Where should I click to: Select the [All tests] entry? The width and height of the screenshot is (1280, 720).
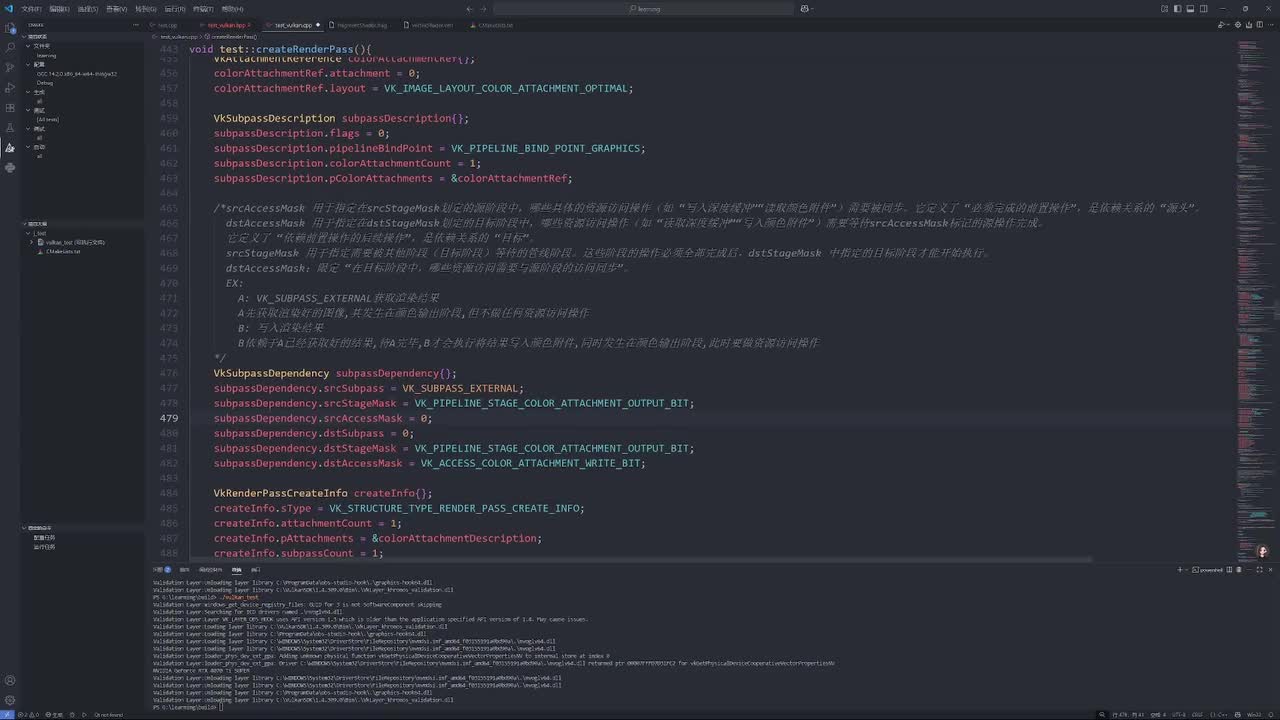48,119
